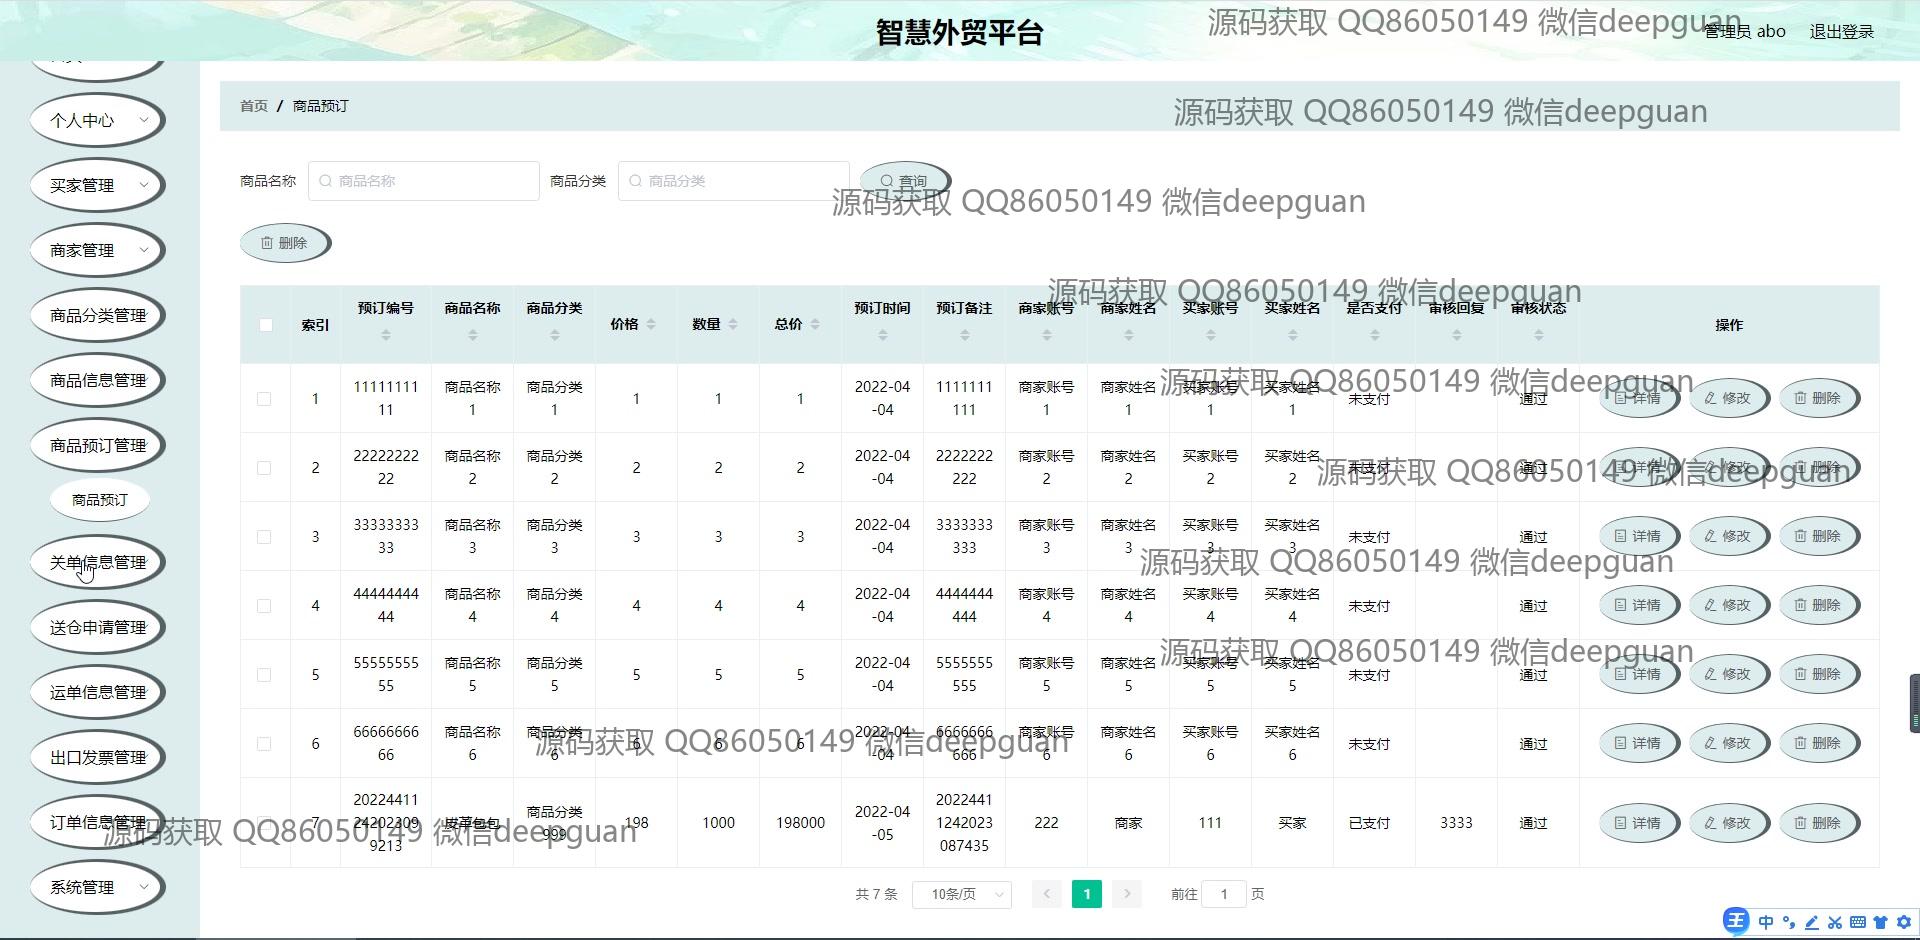Open the 10条/页 page size dropdown
This screenshot has height=940, width=1920.
coord(961,894)
